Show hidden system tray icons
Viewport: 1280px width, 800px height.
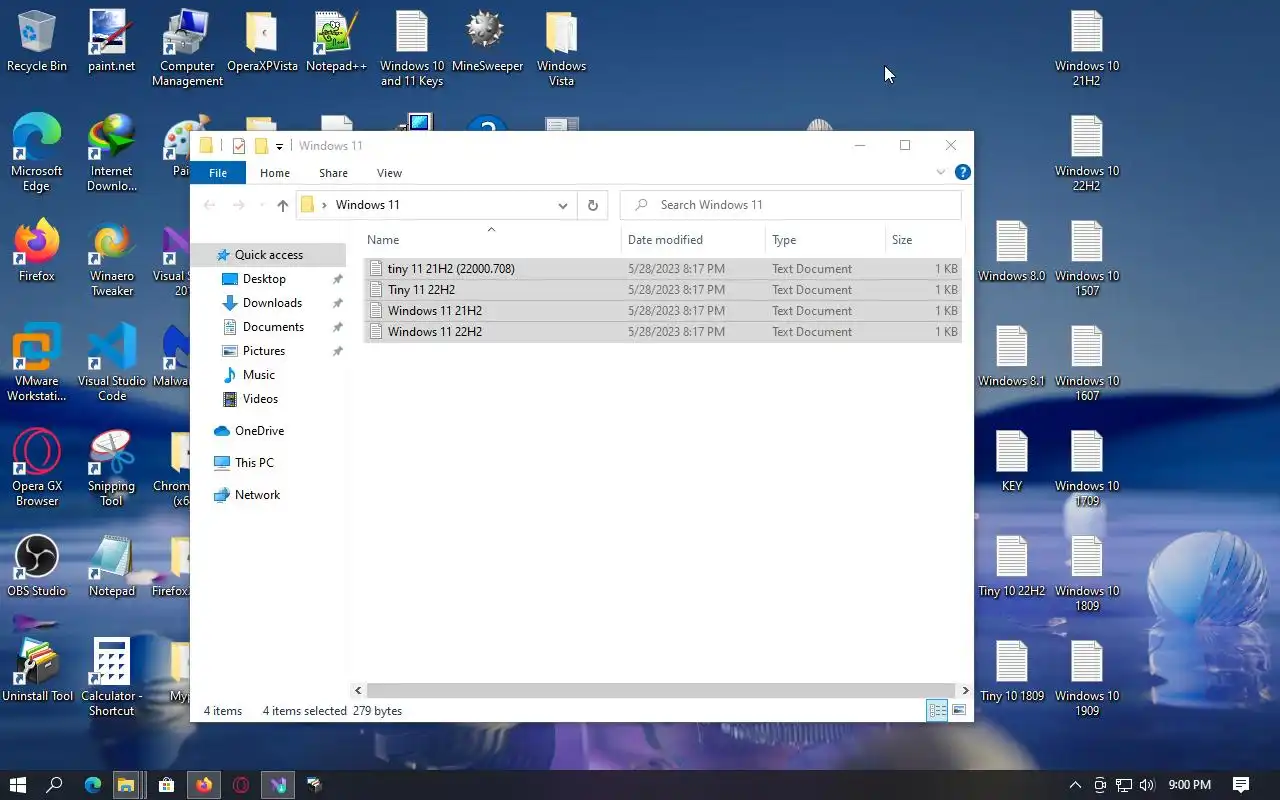1075,785
